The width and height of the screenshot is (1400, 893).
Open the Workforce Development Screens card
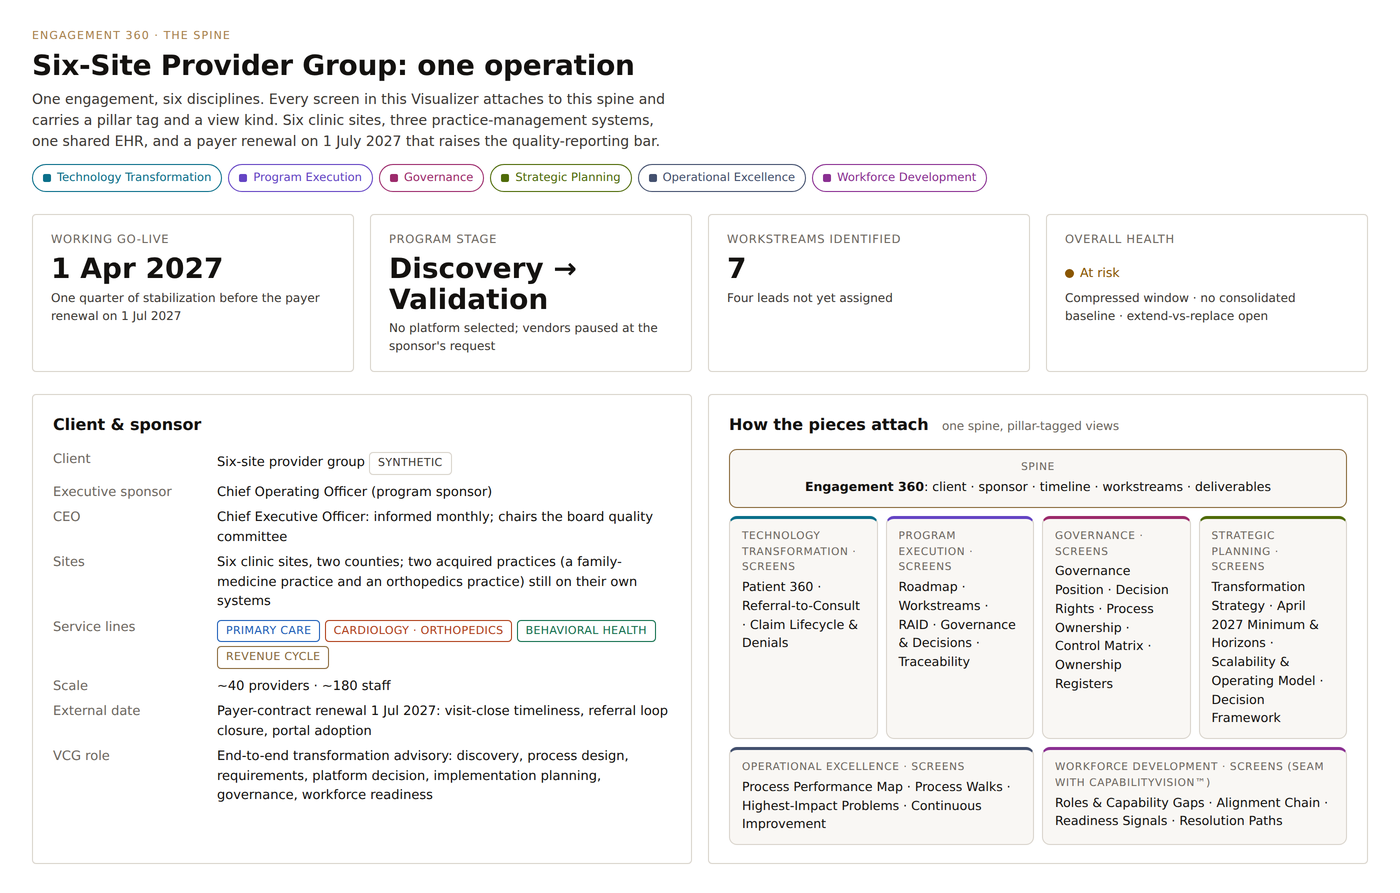coord(1194,796)
